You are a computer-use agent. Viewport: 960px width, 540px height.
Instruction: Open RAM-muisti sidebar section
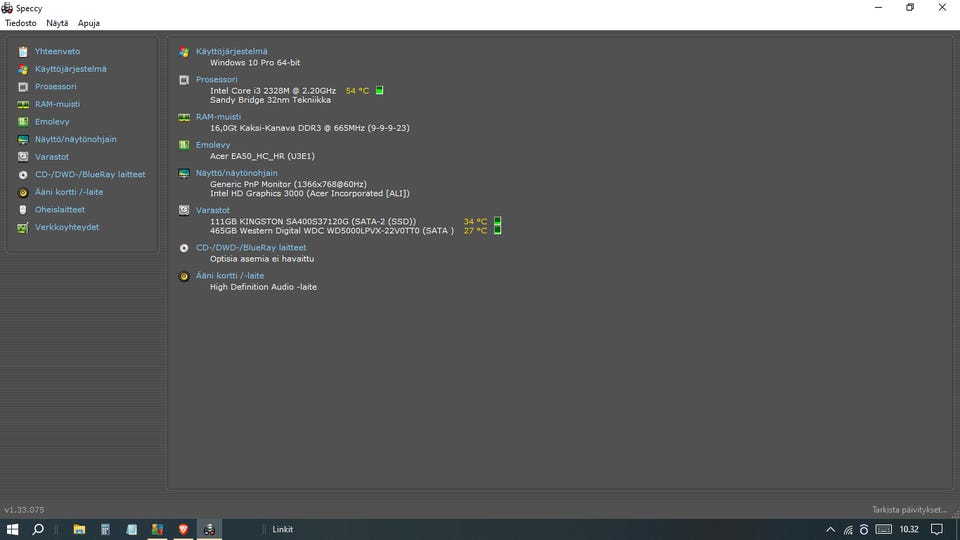(57, 104)
